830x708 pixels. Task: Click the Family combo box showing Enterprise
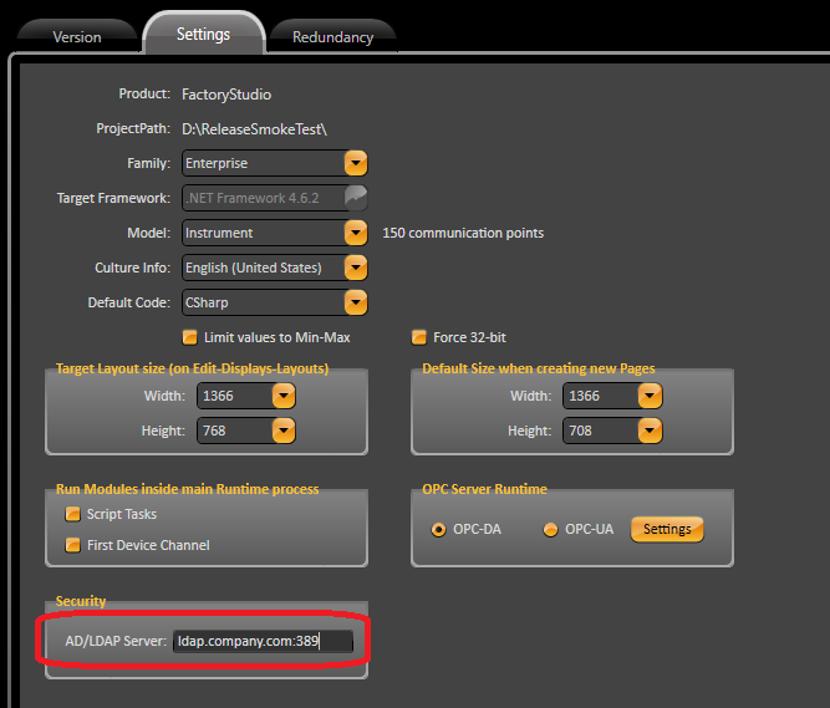(275, 163)
